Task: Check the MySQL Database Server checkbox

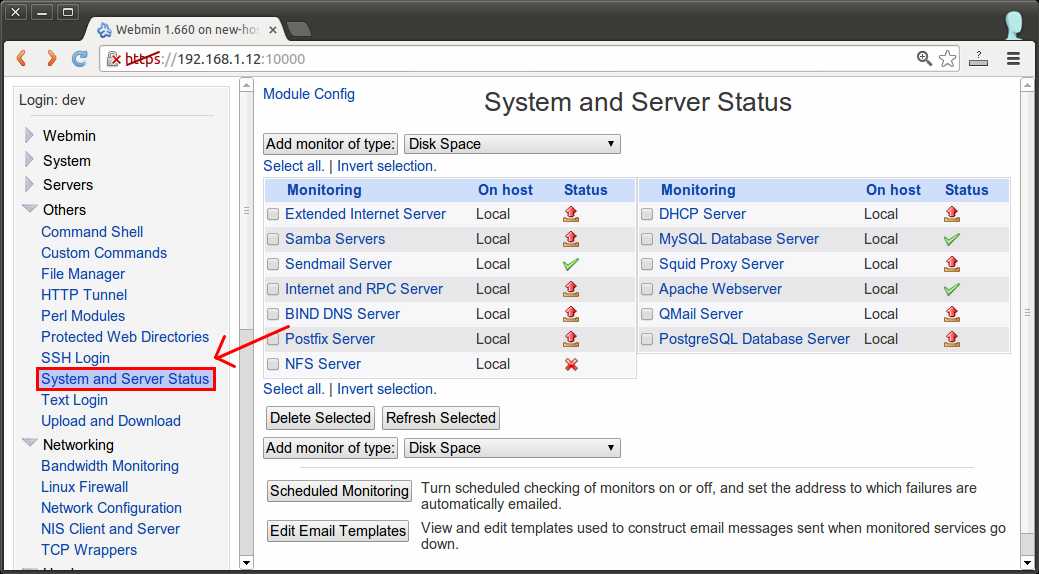Action: point(647,239)
